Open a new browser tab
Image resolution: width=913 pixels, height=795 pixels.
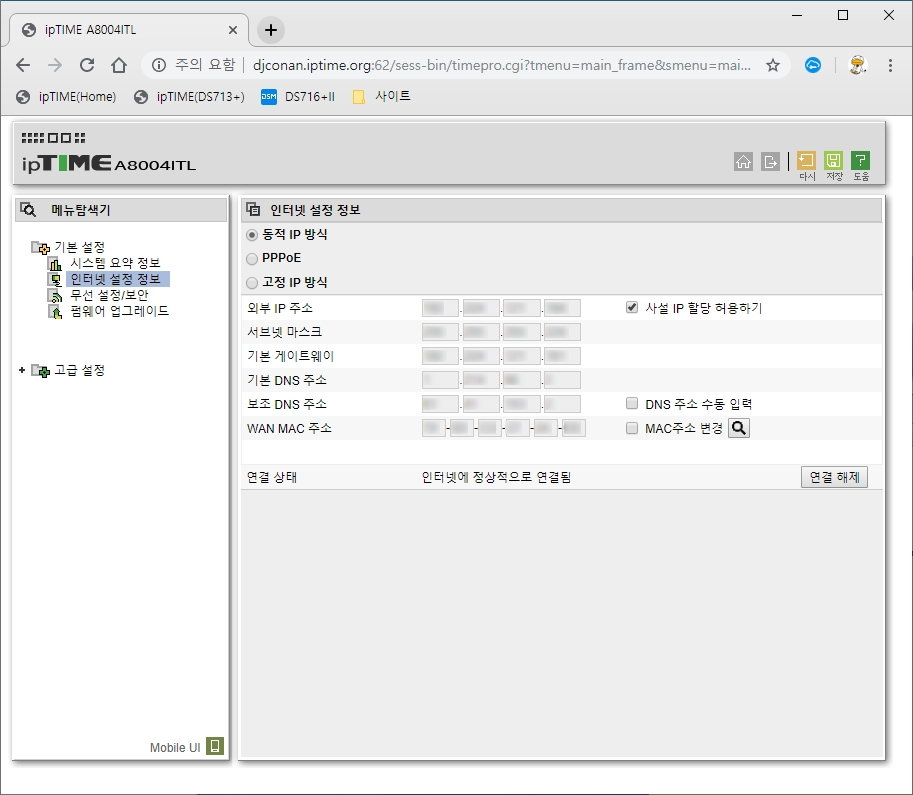(271, 30)
